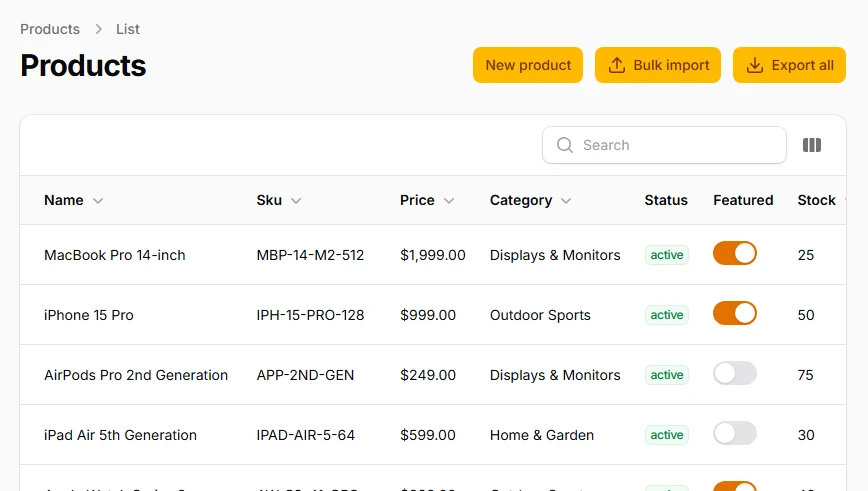
Task: Click stock value 75
Action: (805, 375)
